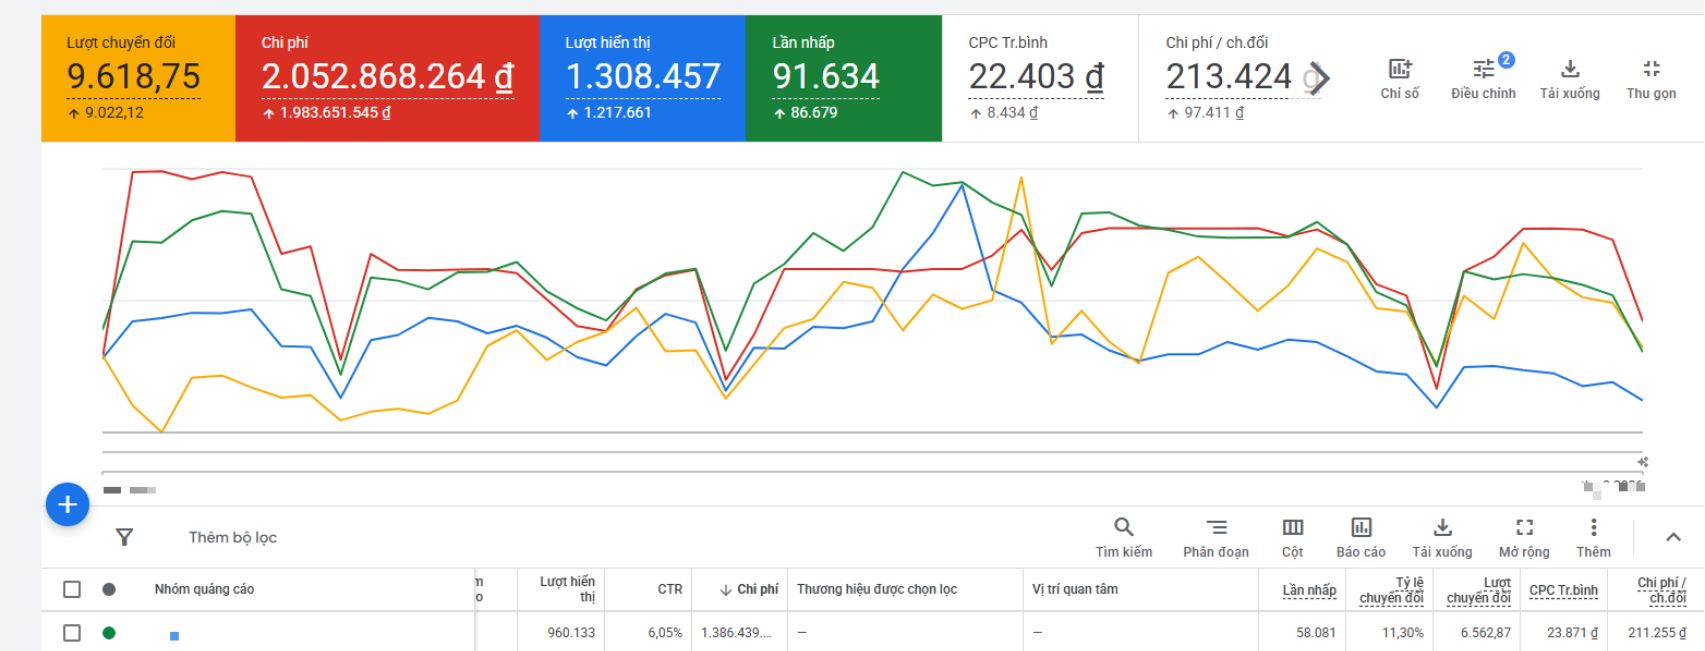The width and height of the screenshot is (1705, 651).
Task: Click cell value 960.133
Action: [571, 633]
